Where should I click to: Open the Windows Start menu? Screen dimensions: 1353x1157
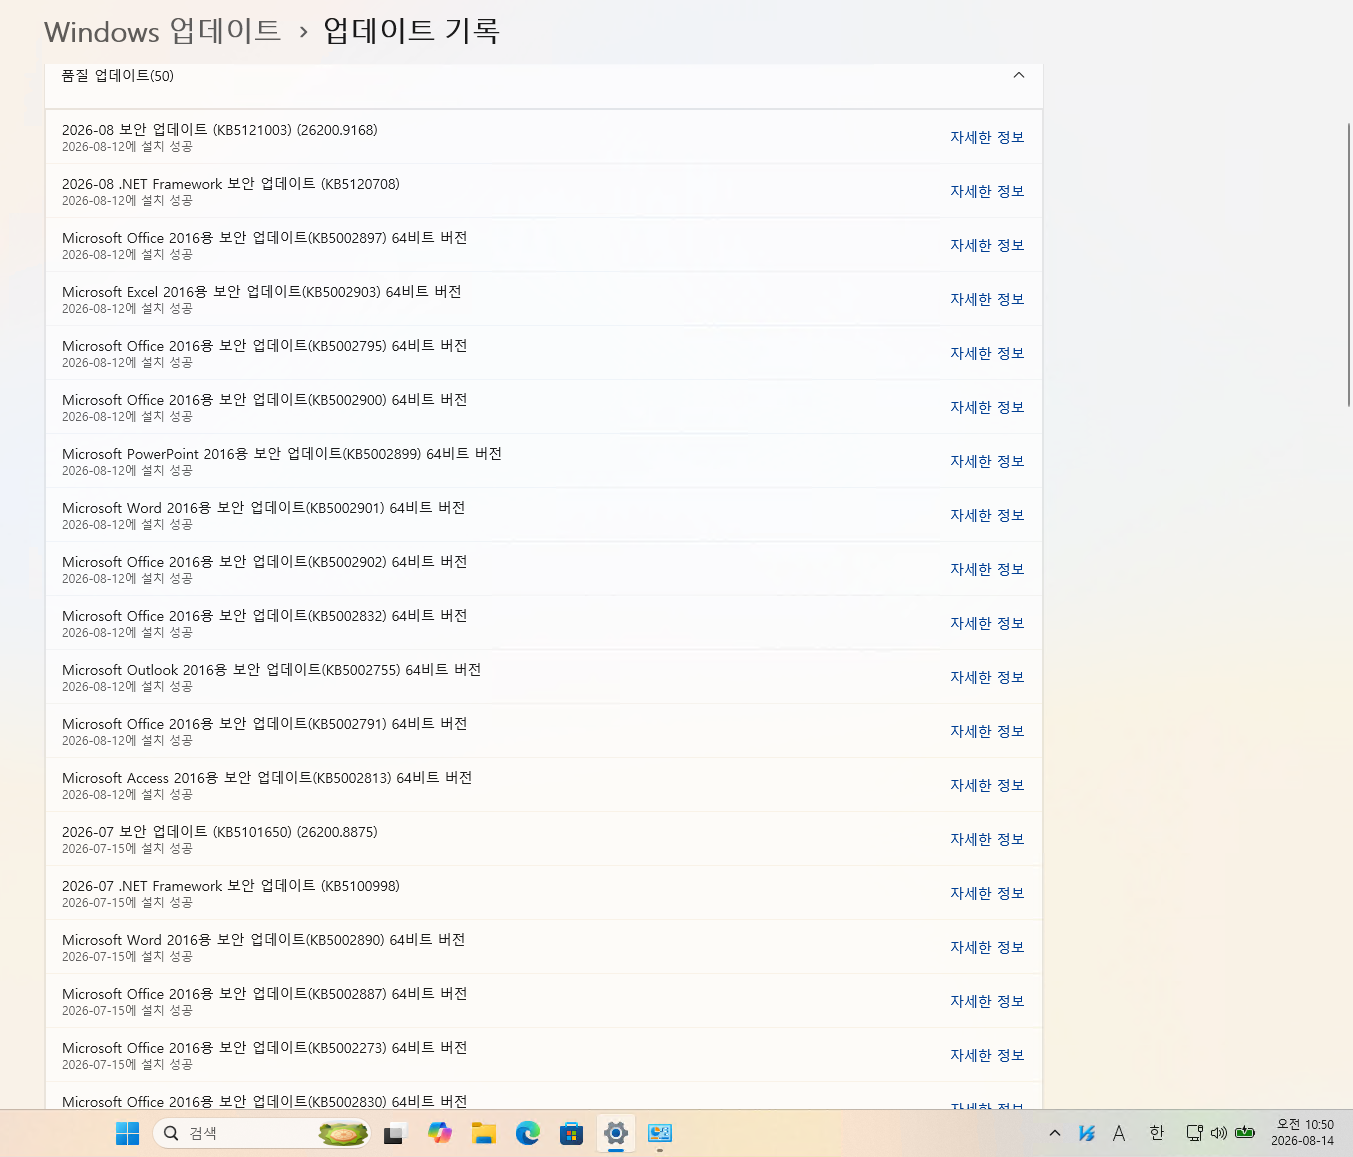(x=127, y=1133)
